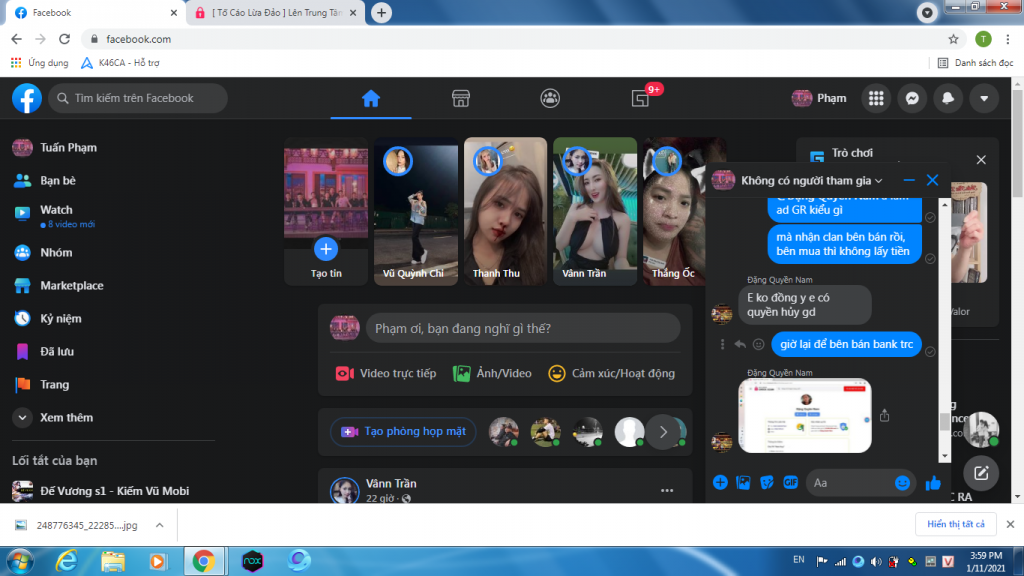Send a thumbs-up like in chat
Viewport: 1024px width, 576px height.
pyautogui.click(x=933, y=483)
